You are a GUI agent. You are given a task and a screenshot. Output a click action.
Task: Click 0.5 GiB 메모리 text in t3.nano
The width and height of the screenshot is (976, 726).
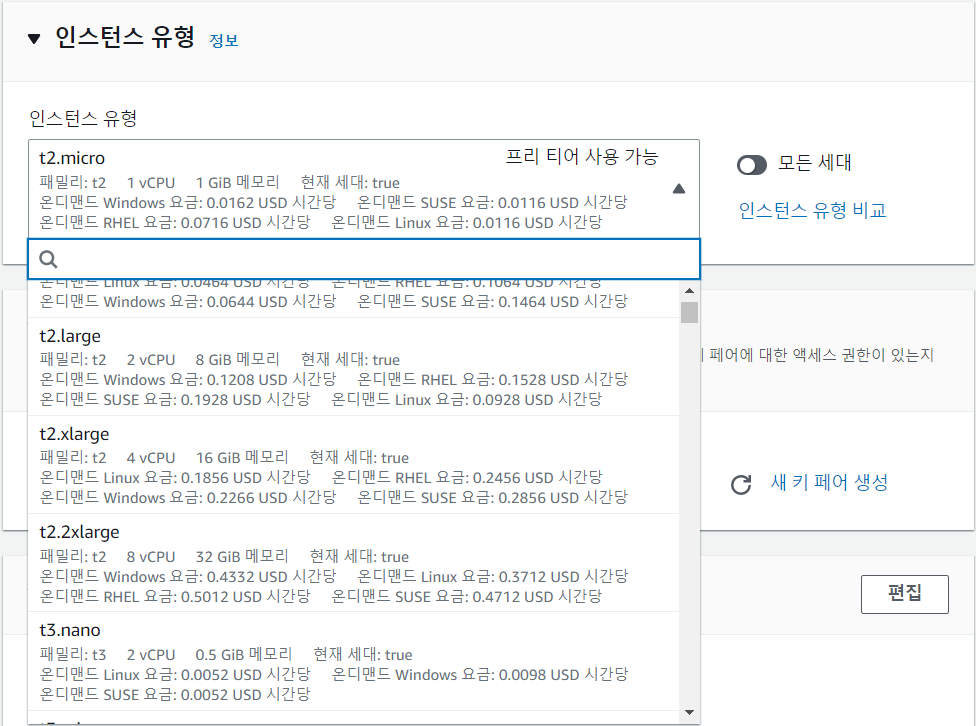tap(243, 654)
